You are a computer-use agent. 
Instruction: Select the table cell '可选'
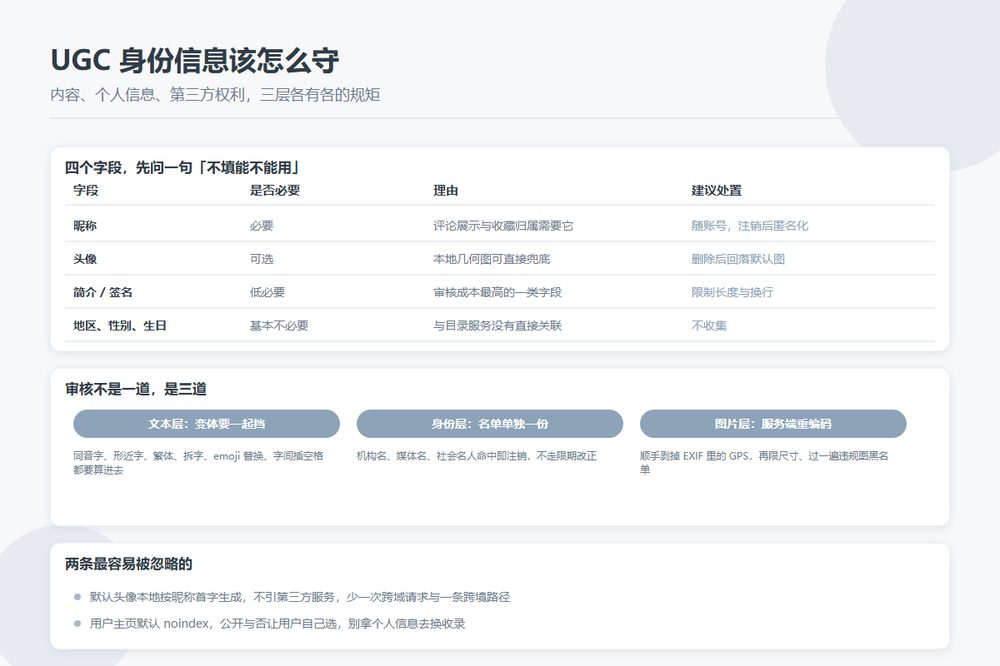(x=261, y=259)
